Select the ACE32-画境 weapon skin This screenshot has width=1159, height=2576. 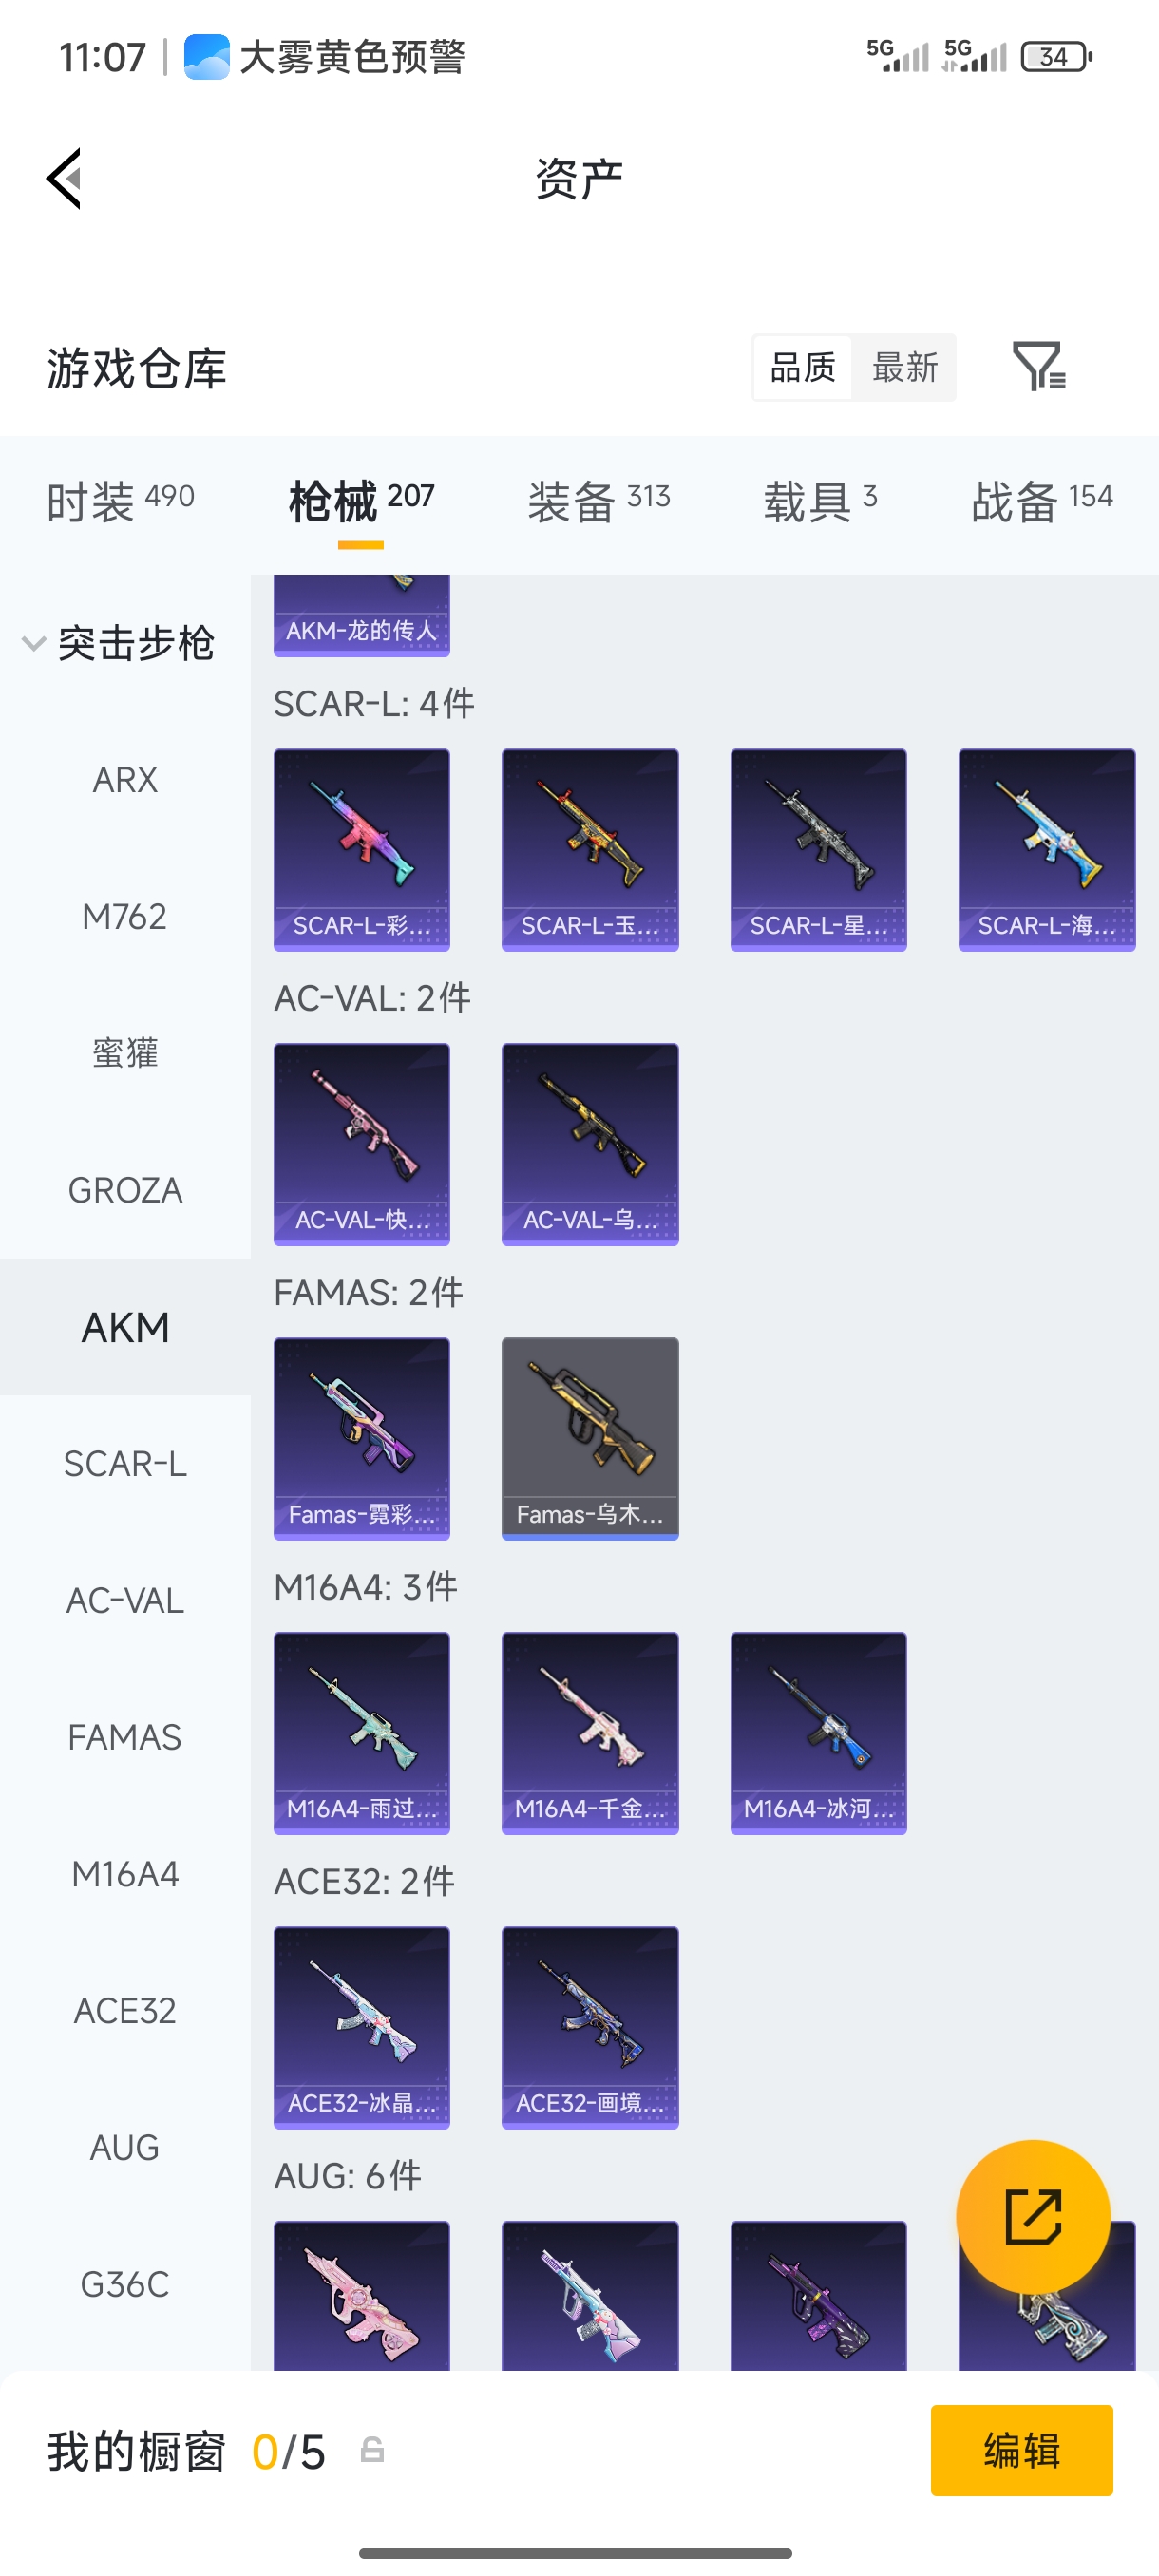pyautogui.click(x=590, y=2027)
